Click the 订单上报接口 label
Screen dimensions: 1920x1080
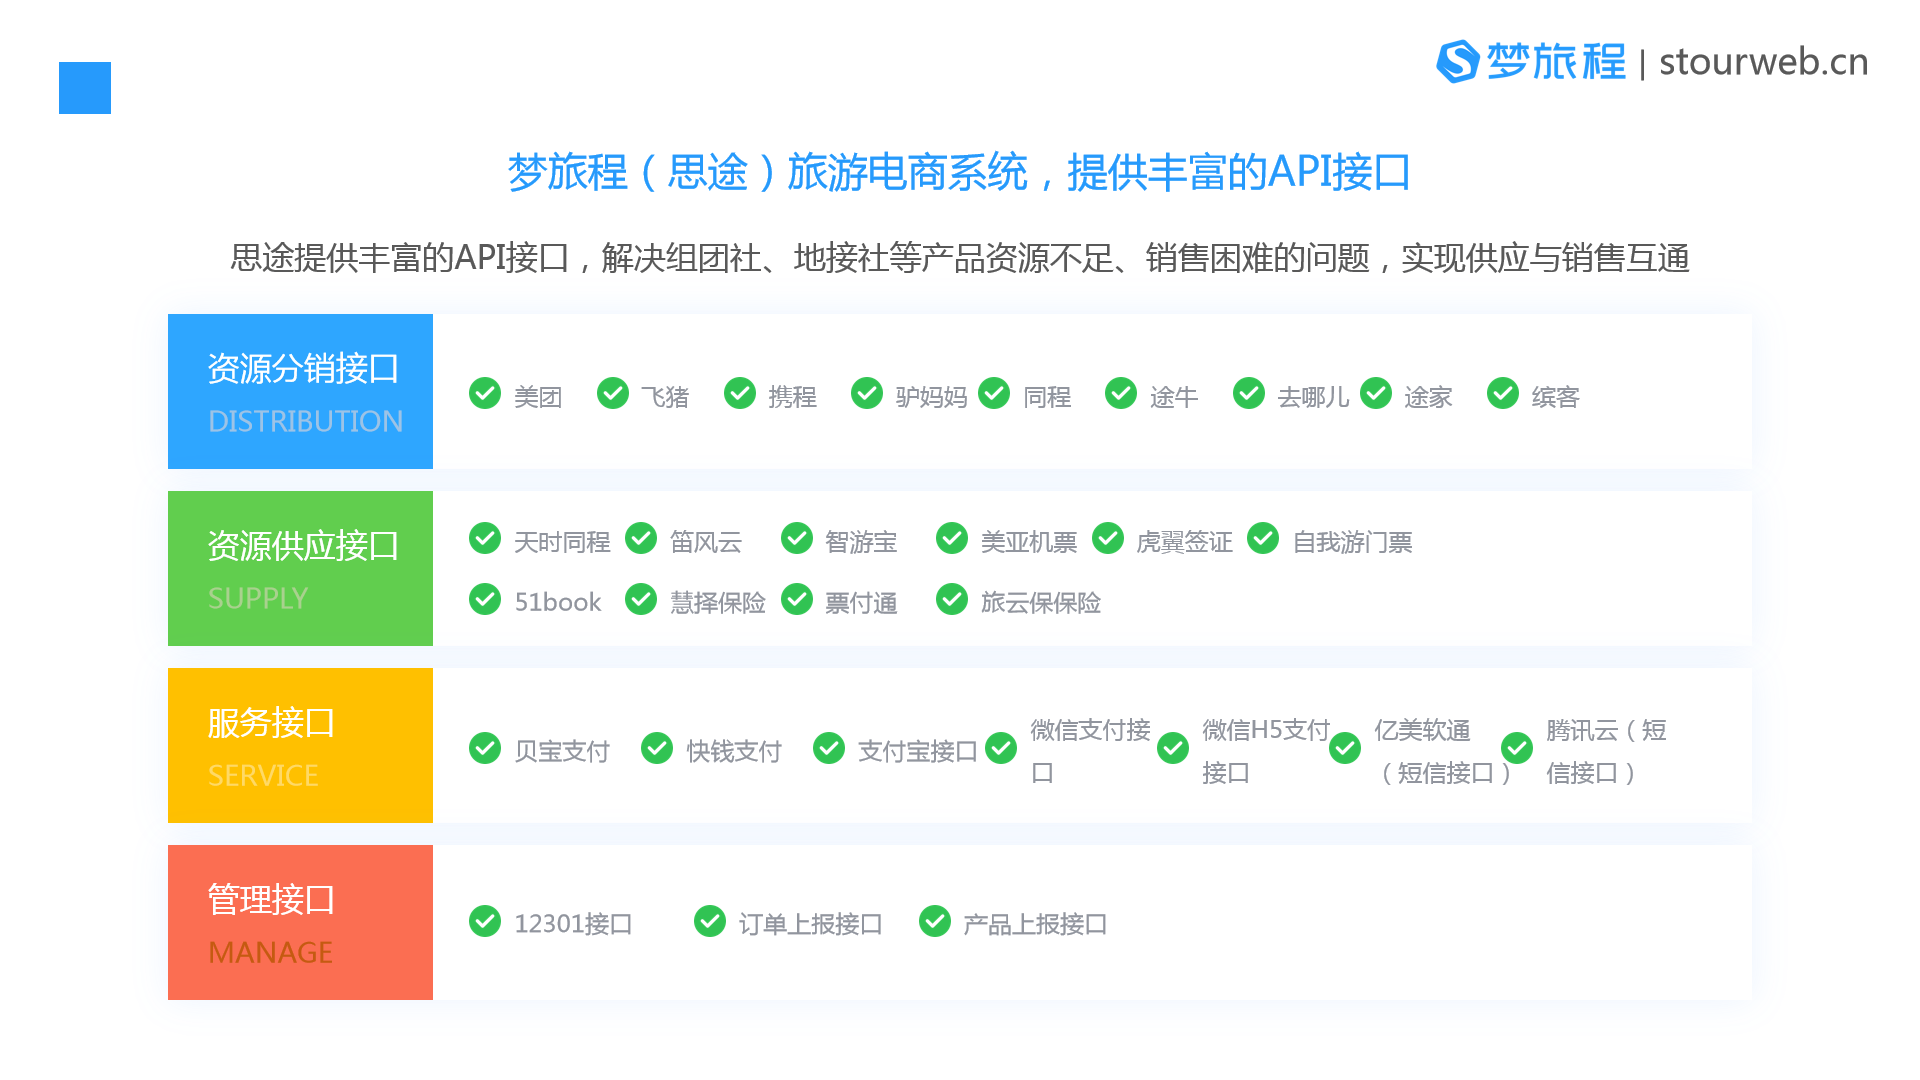pyautogui.click(x=810, y=924)
